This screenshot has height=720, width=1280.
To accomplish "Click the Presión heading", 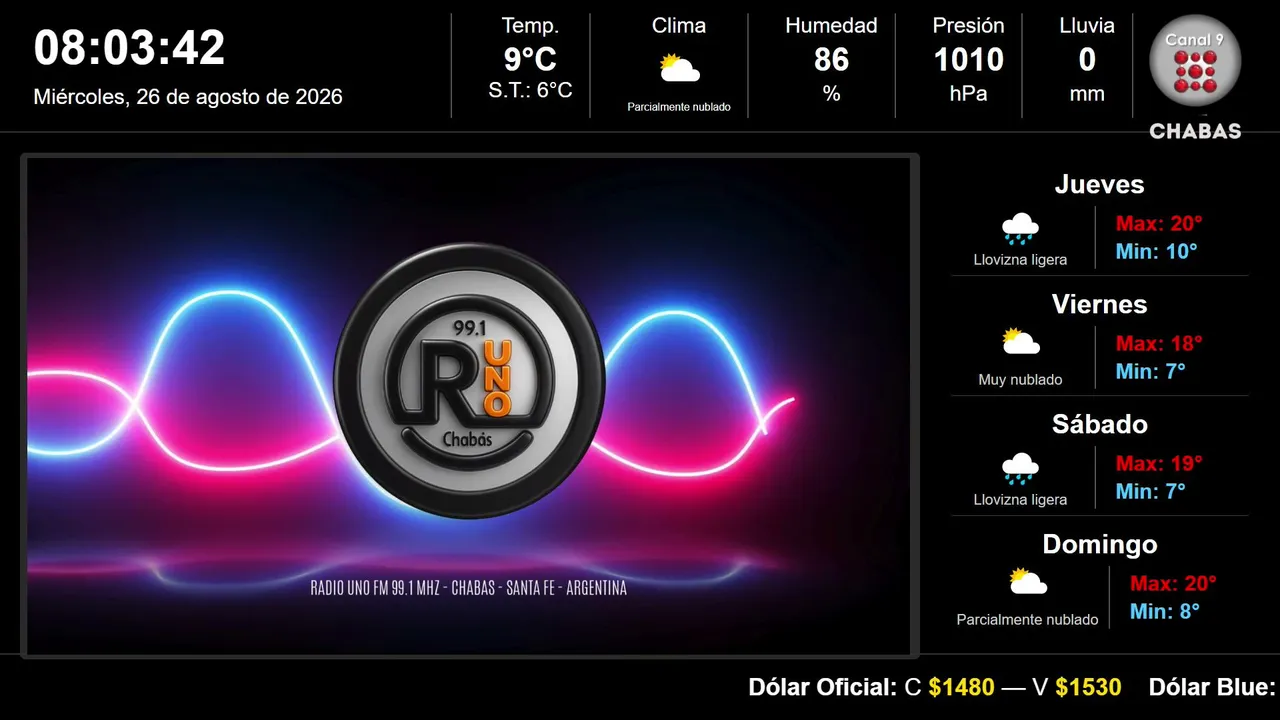I will click(x=968, y=26).
